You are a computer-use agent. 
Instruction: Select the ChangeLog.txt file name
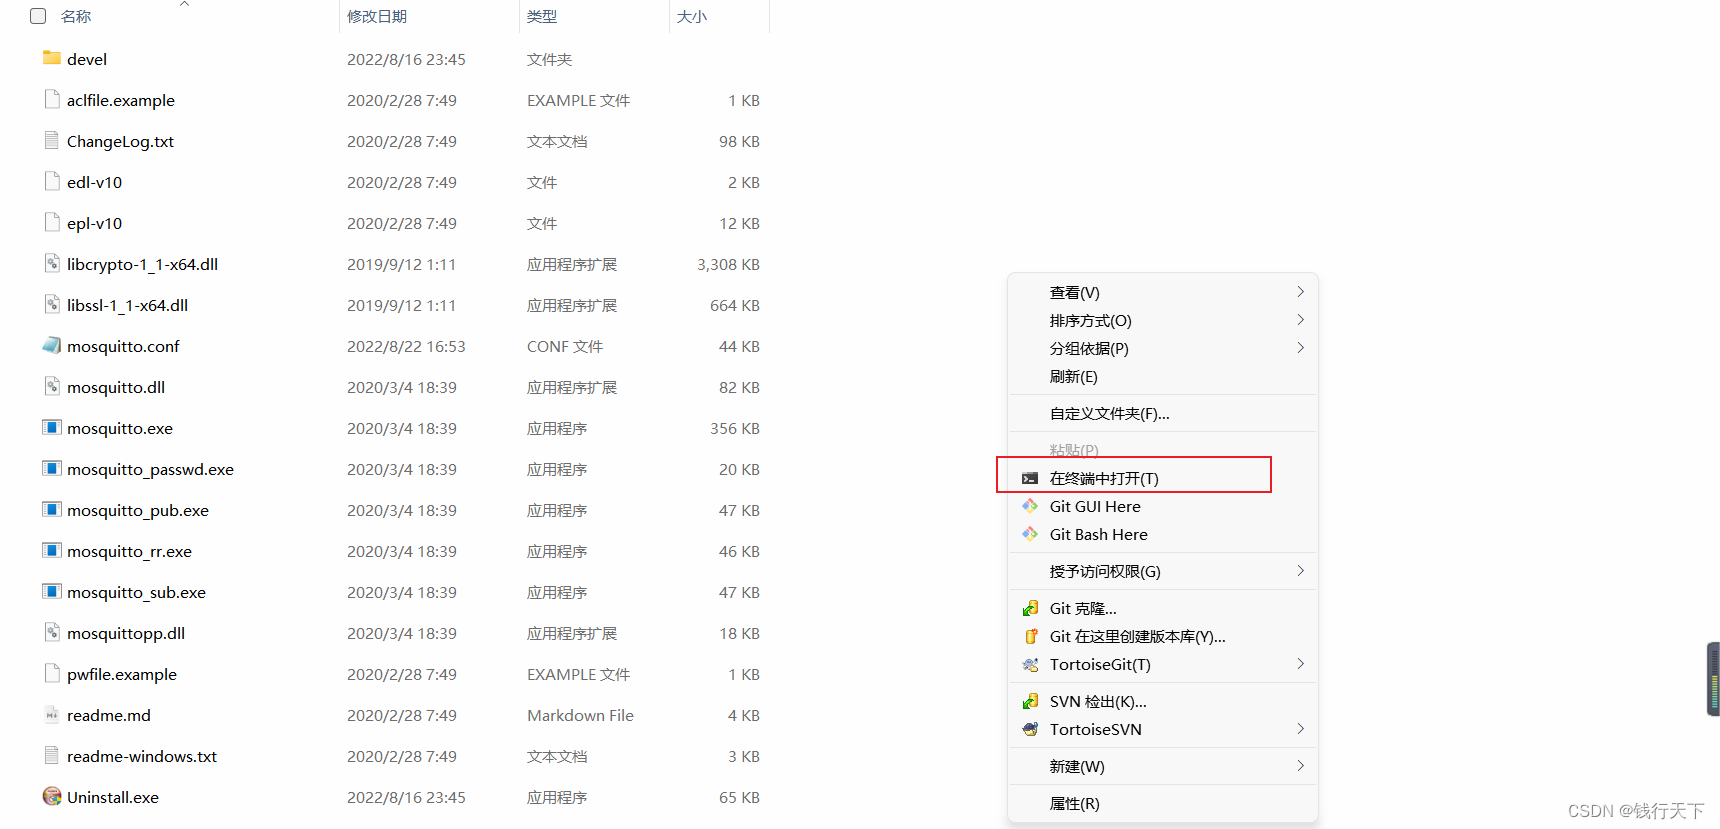pos(120,141)
